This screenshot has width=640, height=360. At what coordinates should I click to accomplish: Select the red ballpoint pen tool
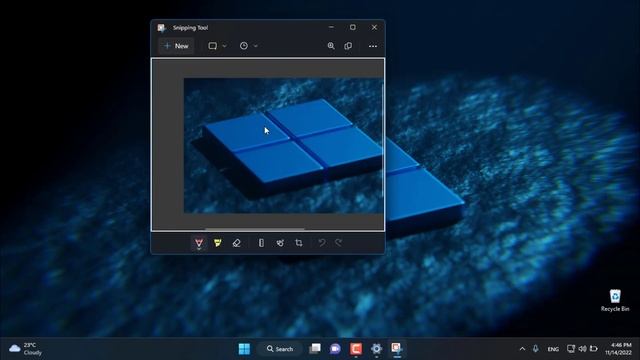[x=199, y=243]
